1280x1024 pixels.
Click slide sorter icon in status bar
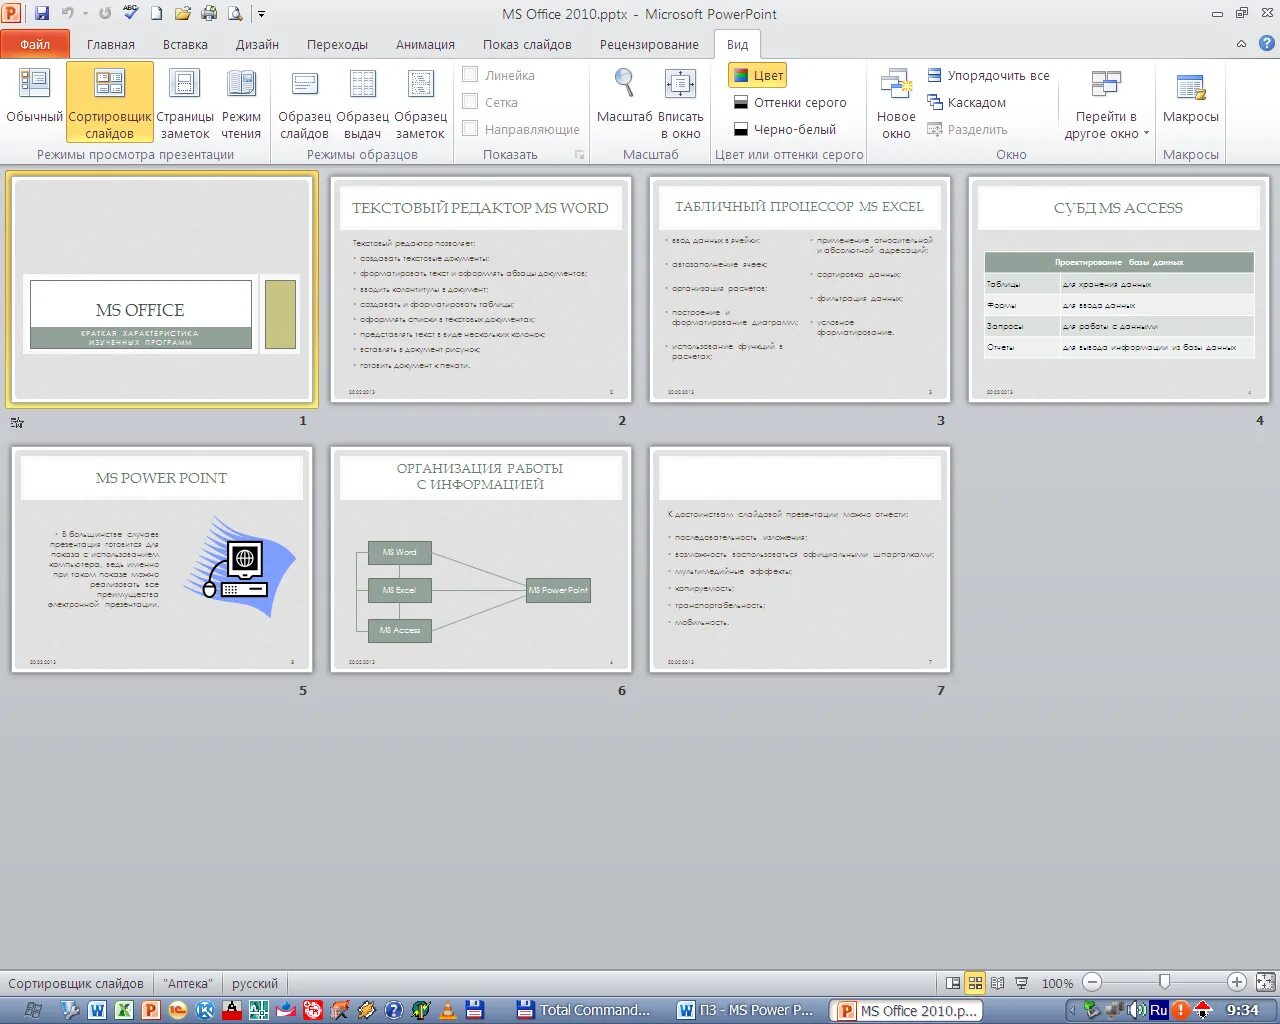975,983
